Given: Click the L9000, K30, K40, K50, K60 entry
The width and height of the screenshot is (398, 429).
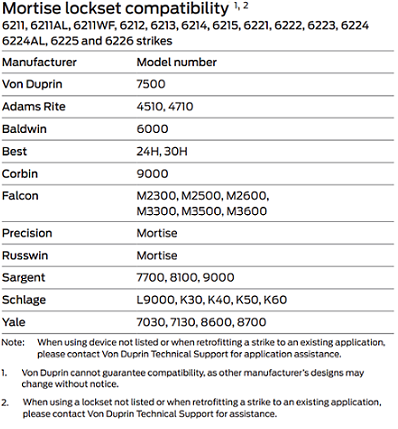Looking at the screenshot, I should pos(212,300).
